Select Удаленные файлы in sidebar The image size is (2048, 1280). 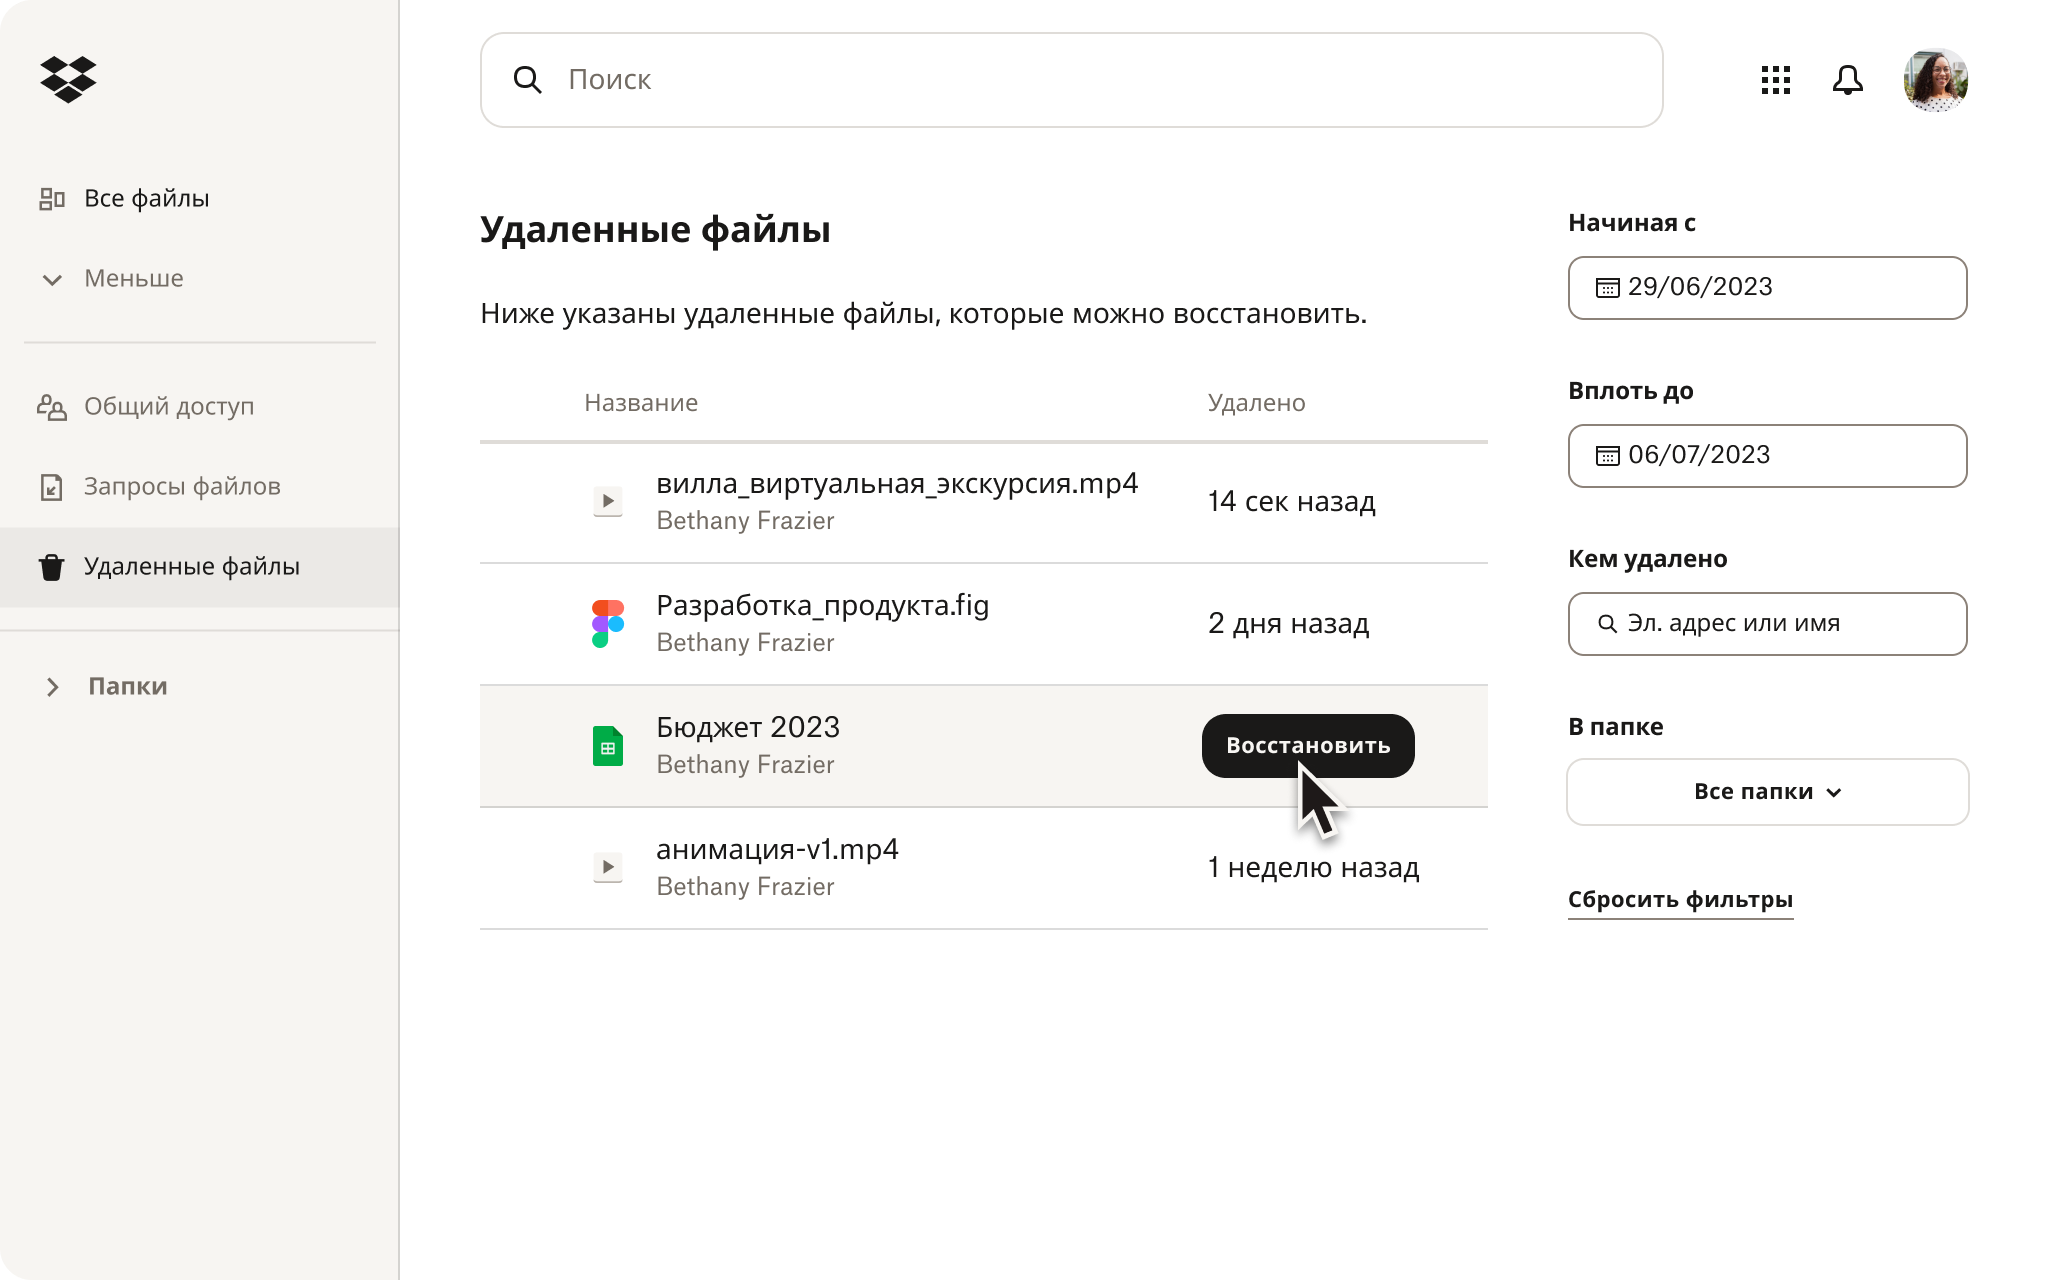pos(199,567)
